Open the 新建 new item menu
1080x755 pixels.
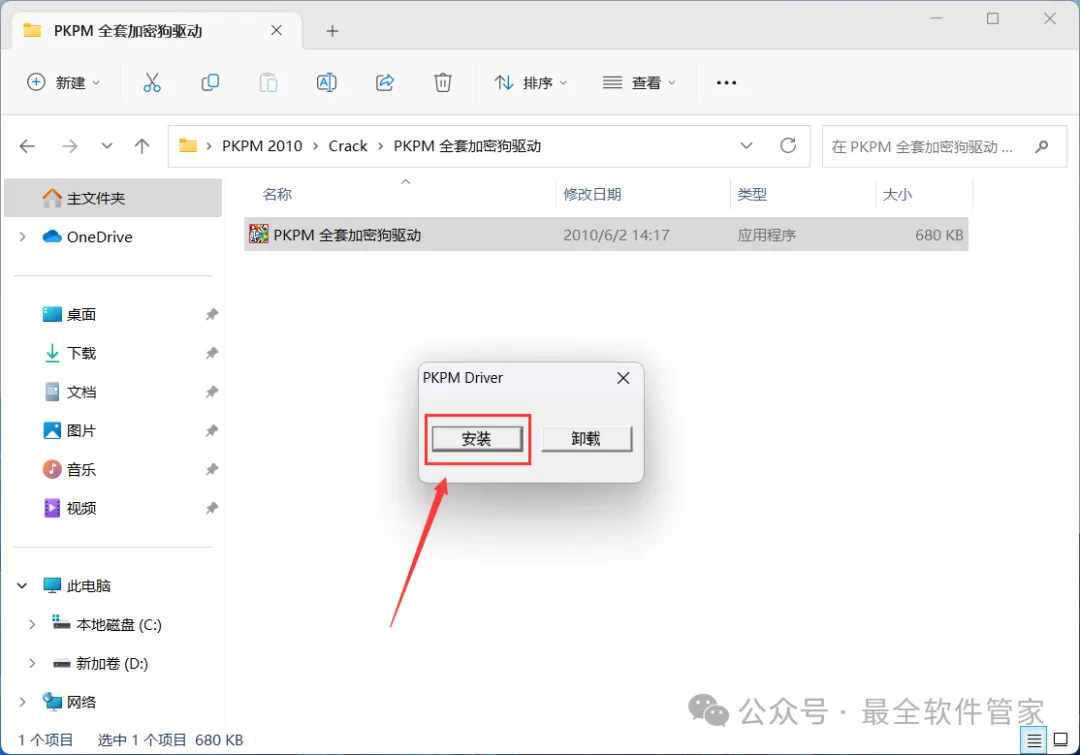(63, 83)
